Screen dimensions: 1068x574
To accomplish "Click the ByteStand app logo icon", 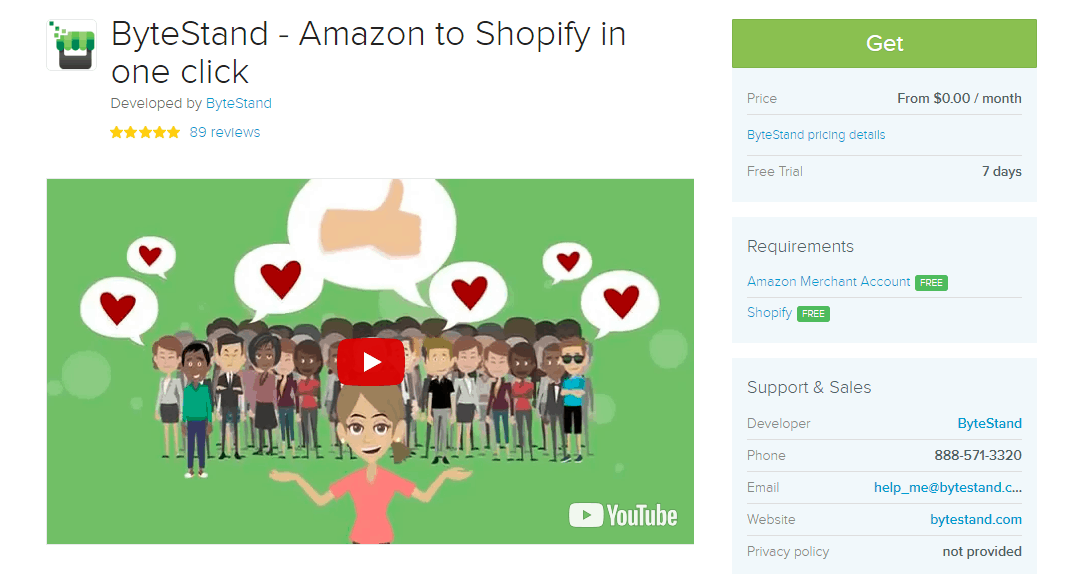I will [72, 45].
